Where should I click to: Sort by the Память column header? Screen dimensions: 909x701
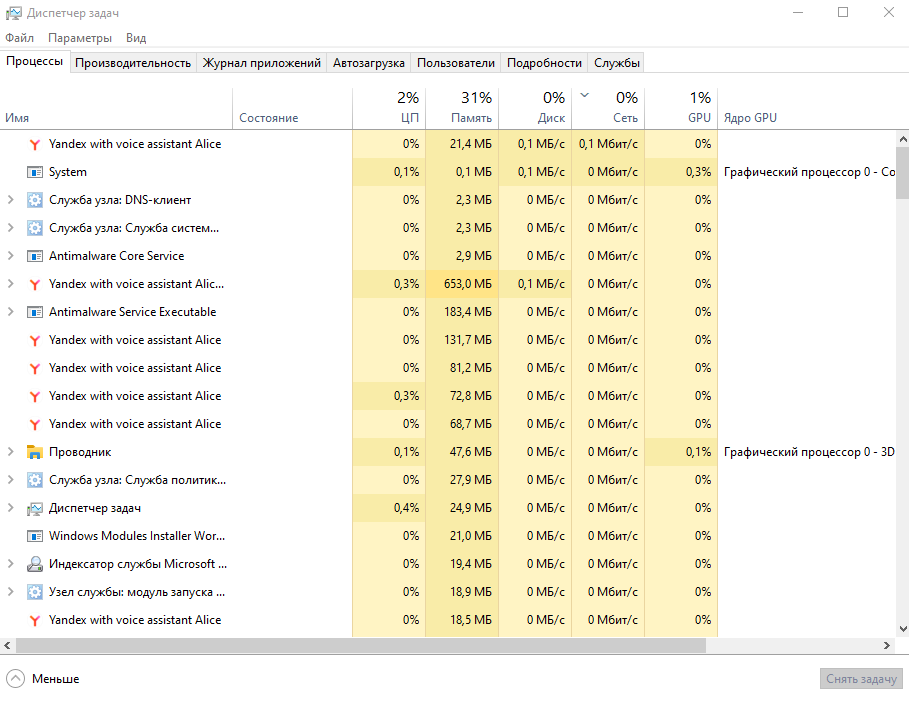click(x=462, y=108)
